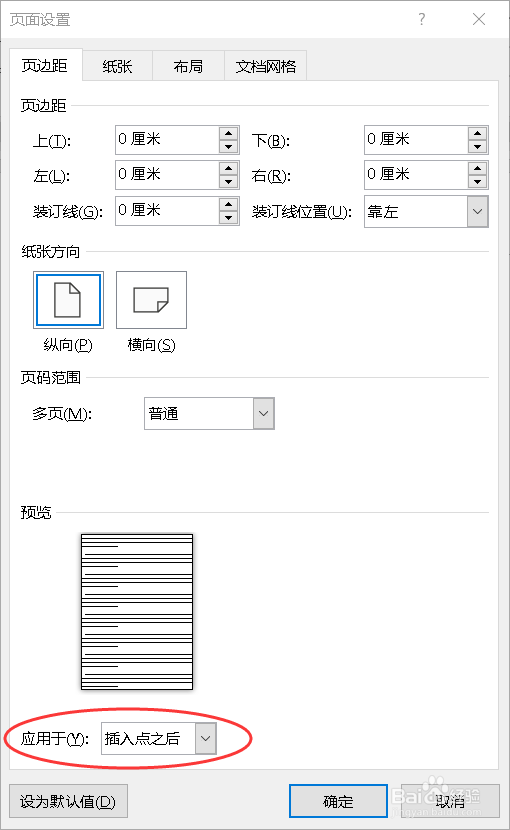510x830 pixels.
Task: Select the landscape orientation icon 横向
Action: [x=151, y=300]
